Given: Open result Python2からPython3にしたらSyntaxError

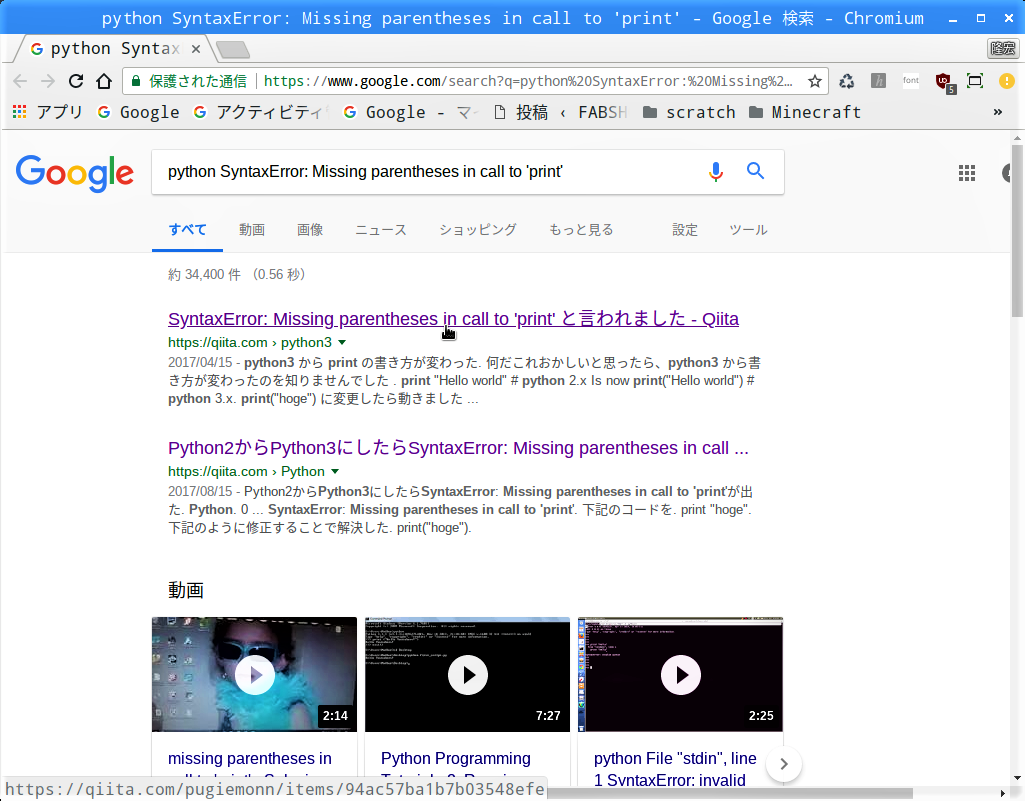Looking at the screenshot, I should (x=458, y=448).
